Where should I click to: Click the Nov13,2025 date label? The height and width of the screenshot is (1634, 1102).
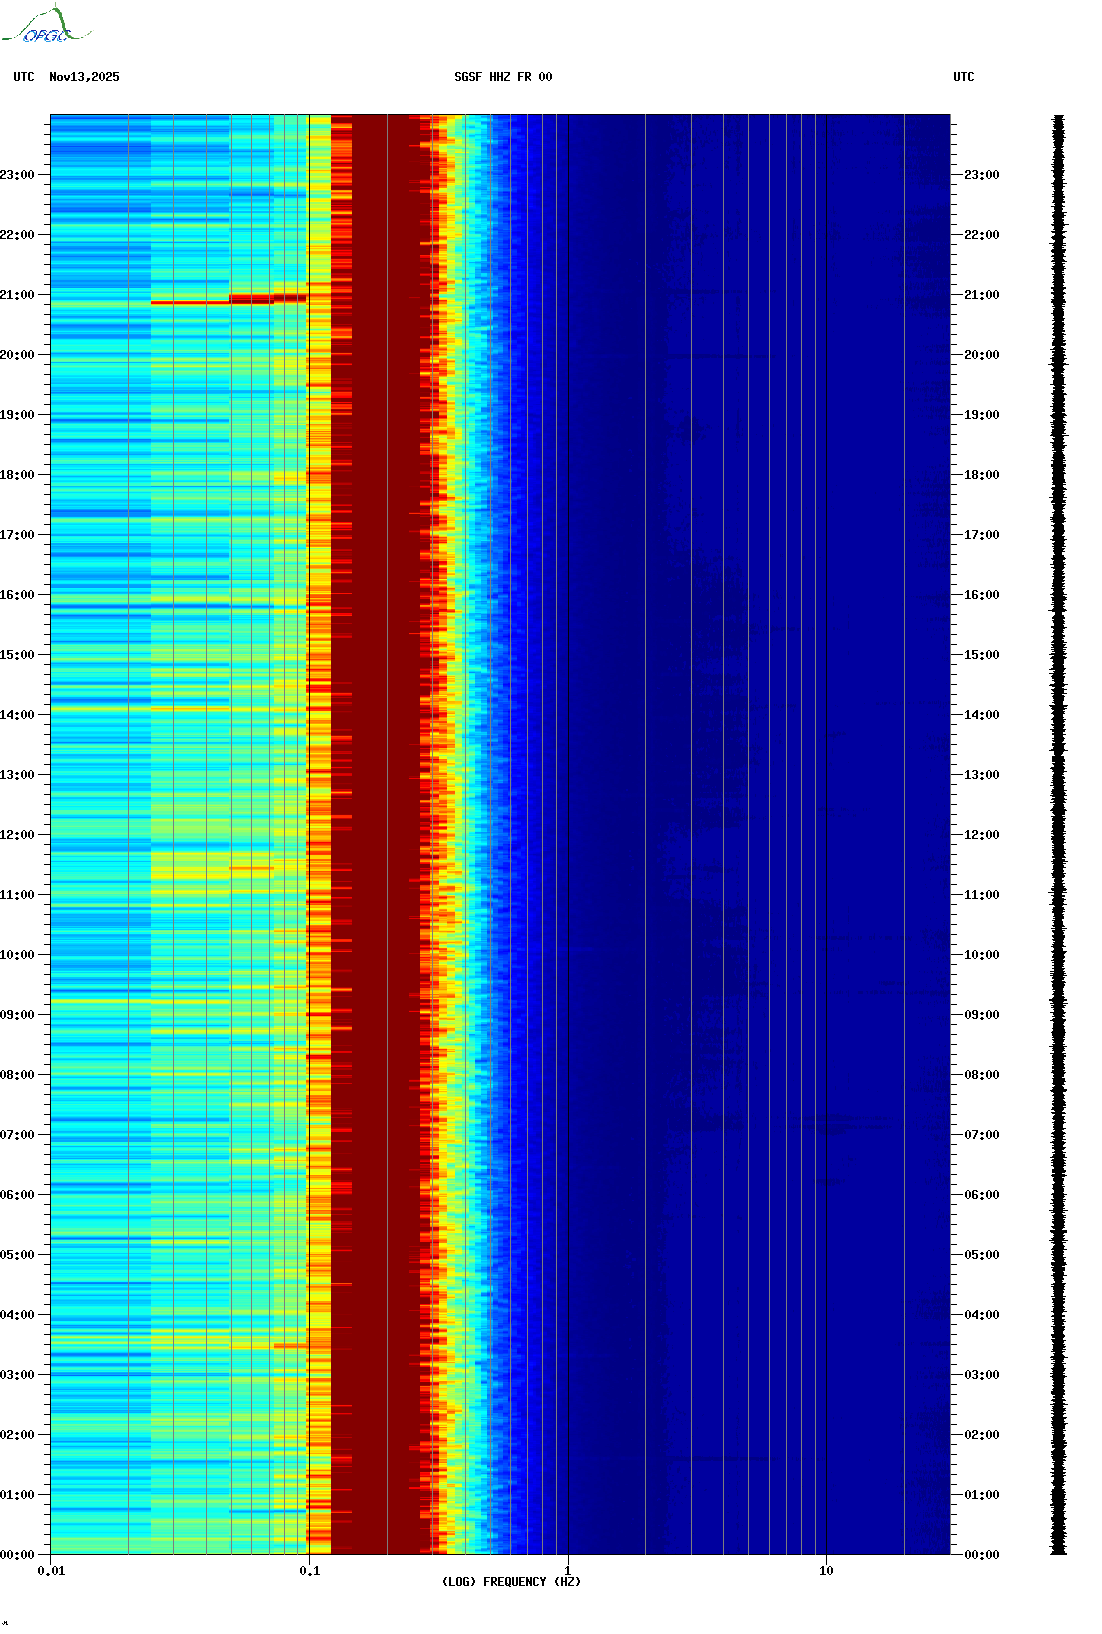click(x=84, y=77)
